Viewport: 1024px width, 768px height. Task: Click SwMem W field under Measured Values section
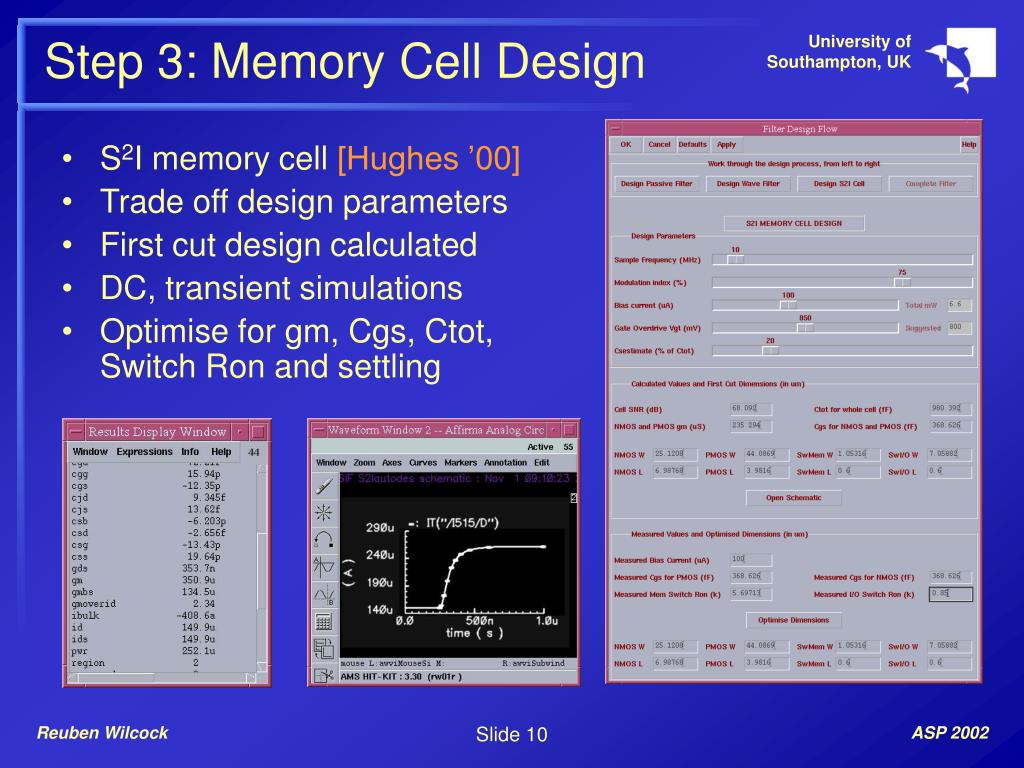858,646
